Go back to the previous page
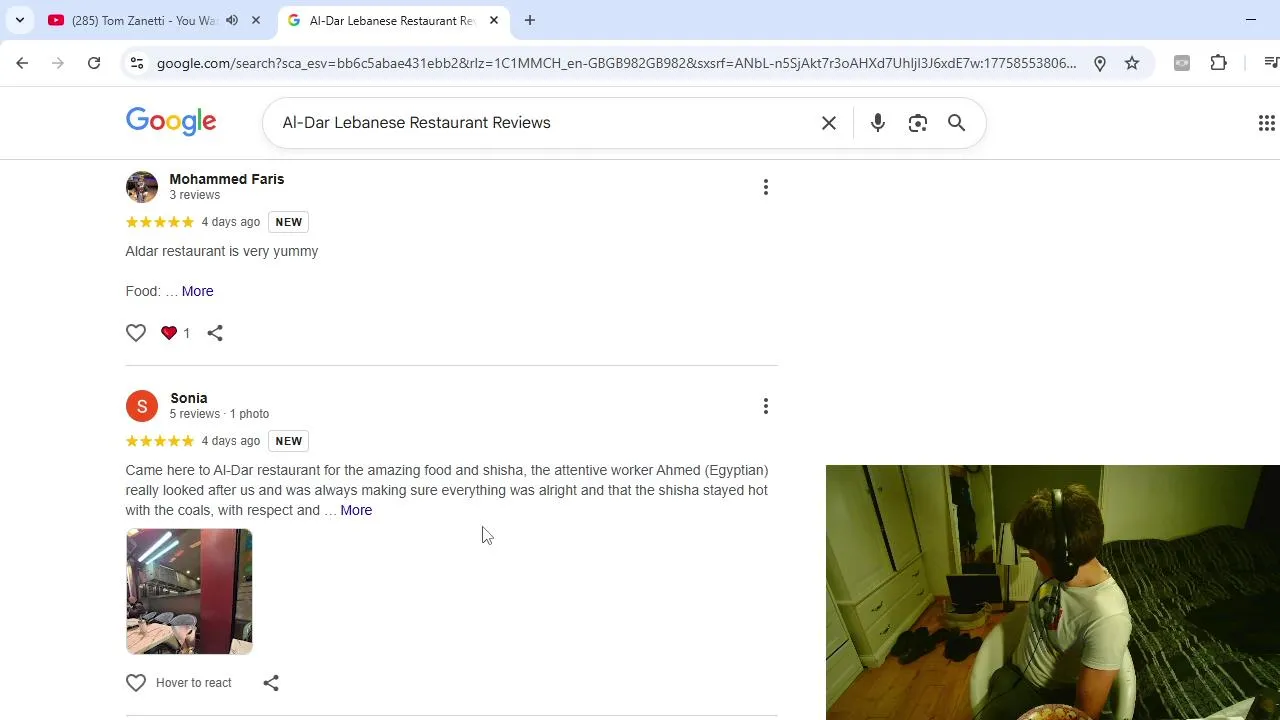1280x720 pixels. pos(22,63)
